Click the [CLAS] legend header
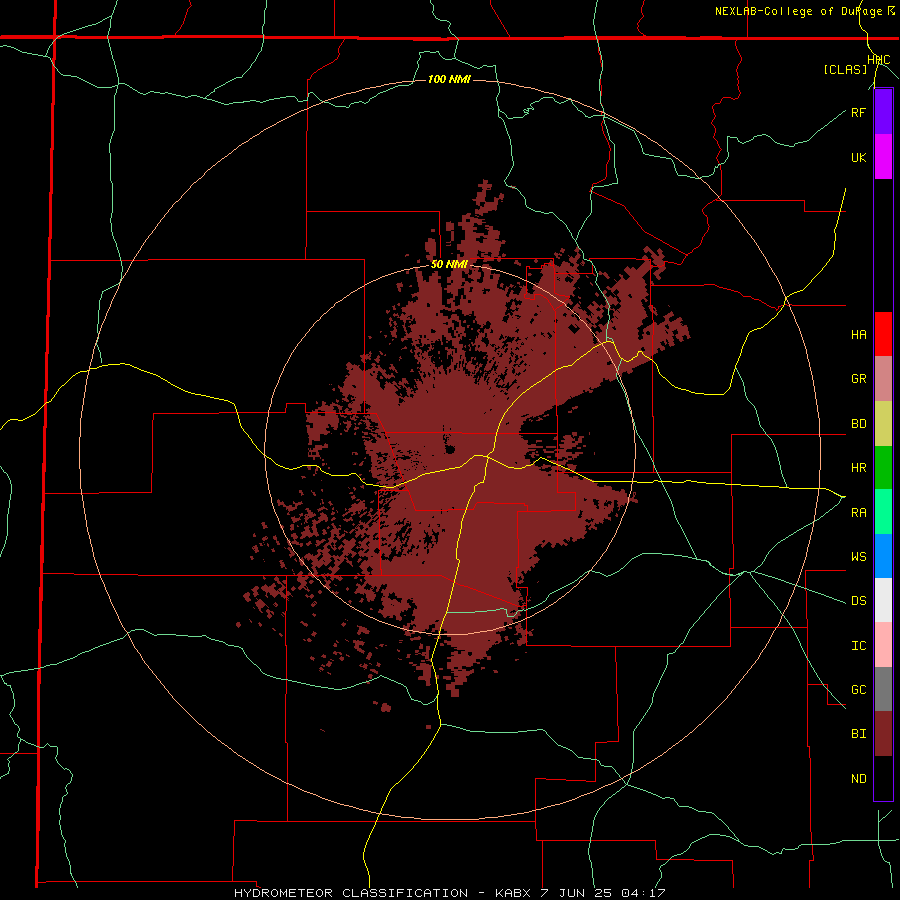Image resolution: width=900 pixels, height=900 pixels. click(x=845, y=69)
